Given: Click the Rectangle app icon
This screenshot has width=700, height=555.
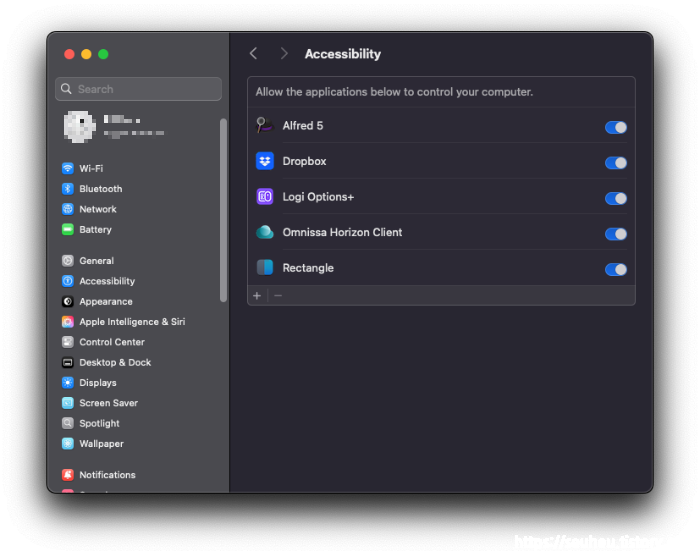Looking at the screenshot, I should 265,268.
